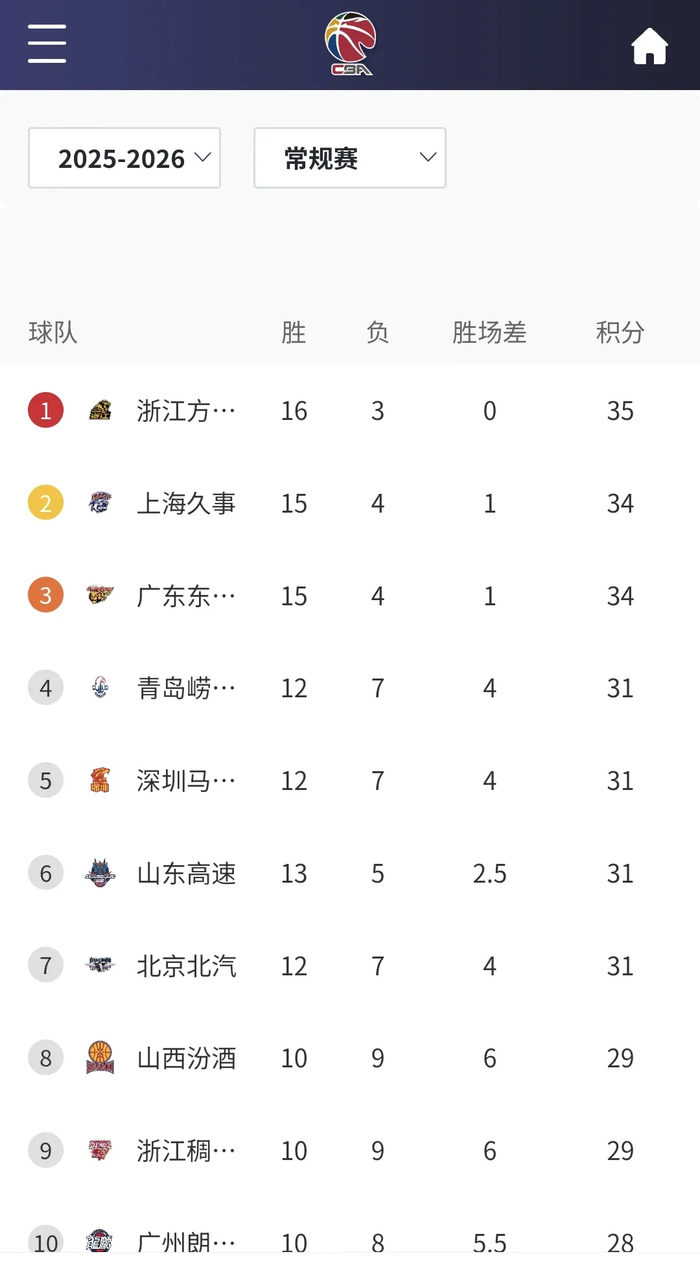Select the 山东高速 team name
700x1265 pixels.
coord(186,874)
